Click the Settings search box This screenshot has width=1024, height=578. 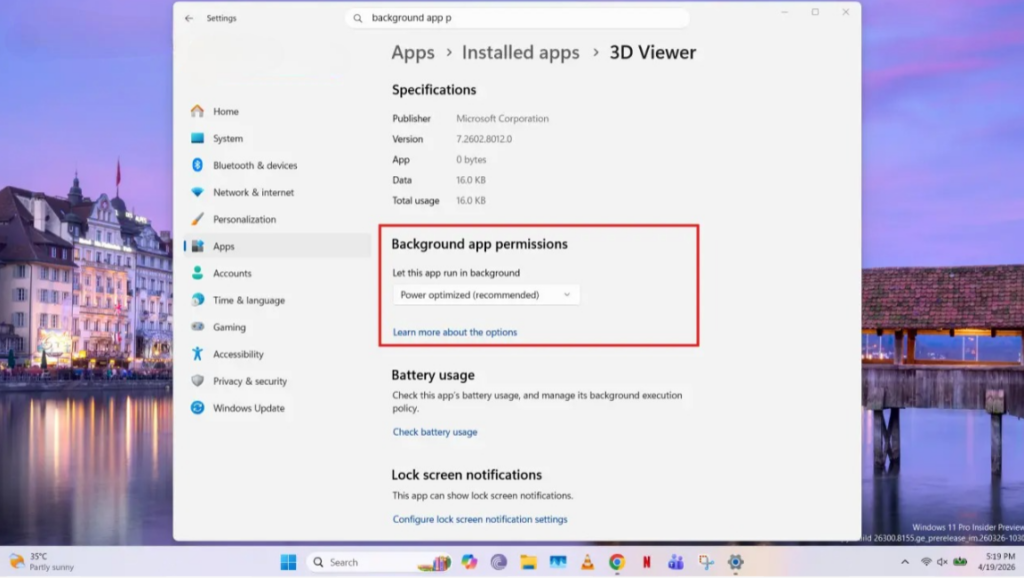pyautogui.click(x=517, y=18)
